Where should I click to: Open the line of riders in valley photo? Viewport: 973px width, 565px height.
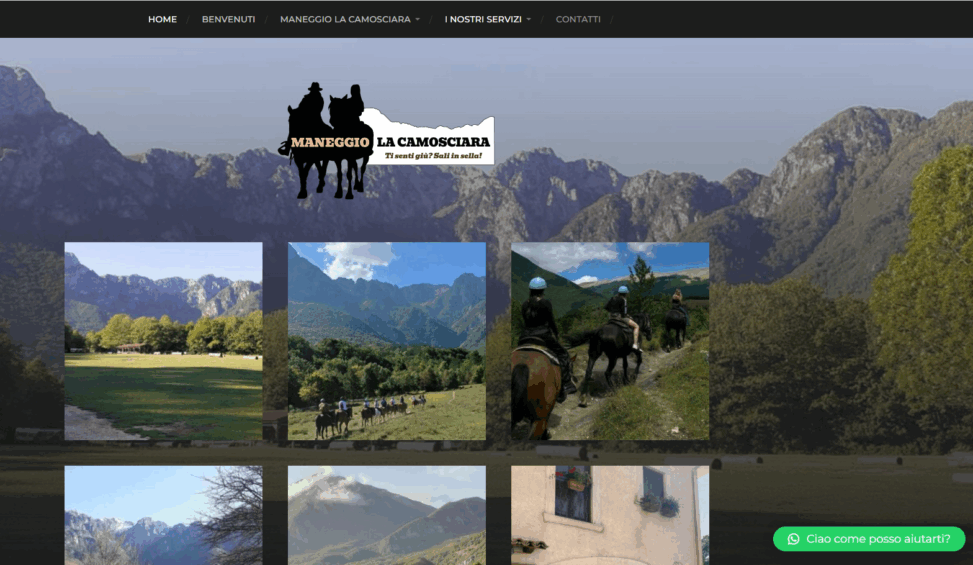point(387,341)
